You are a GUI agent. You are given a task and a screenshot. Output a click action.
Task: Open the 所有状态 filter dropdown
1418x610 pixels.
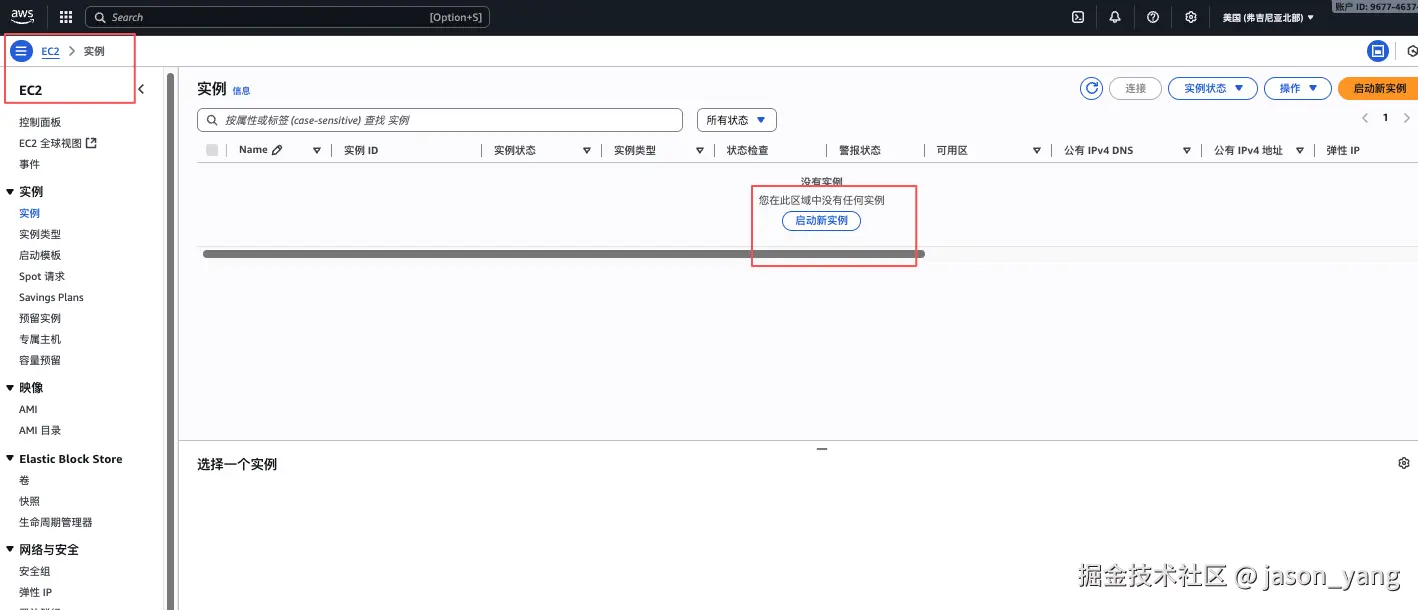point(737,120)
